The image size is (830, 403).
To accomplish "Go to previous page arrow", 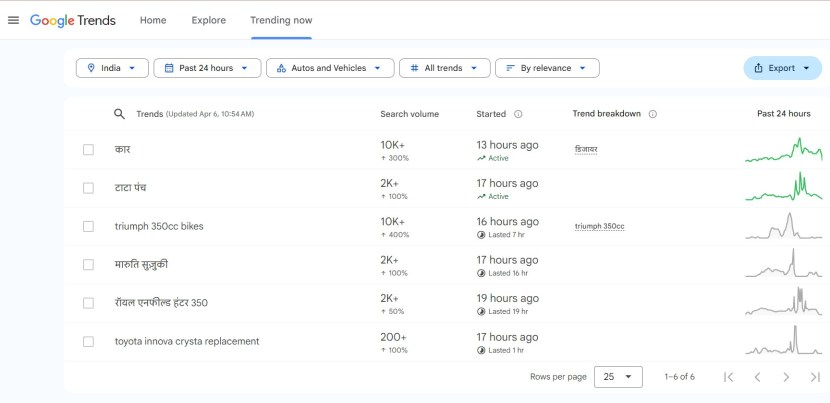I will (x=757, y=377).
